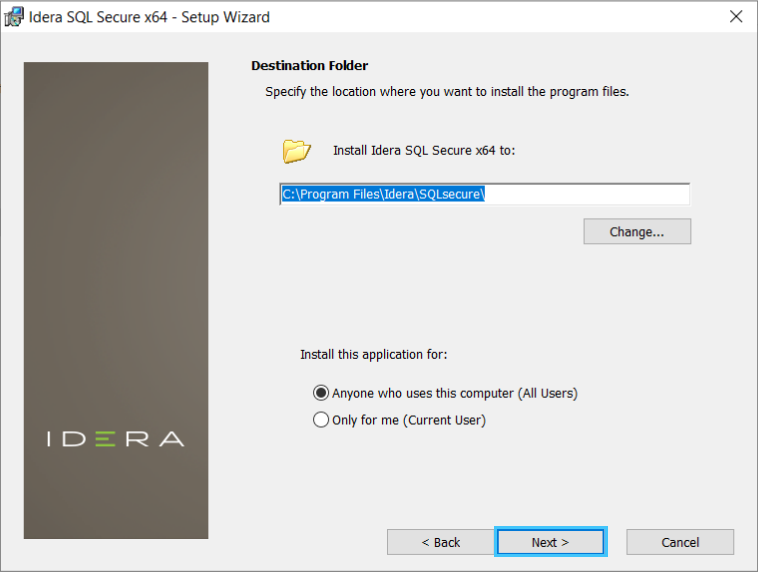Image resolution: width=758 pixels, height=572 pixels.
Task: Click the IDERA logo on the banner
Action: click(x=116, y=439)
